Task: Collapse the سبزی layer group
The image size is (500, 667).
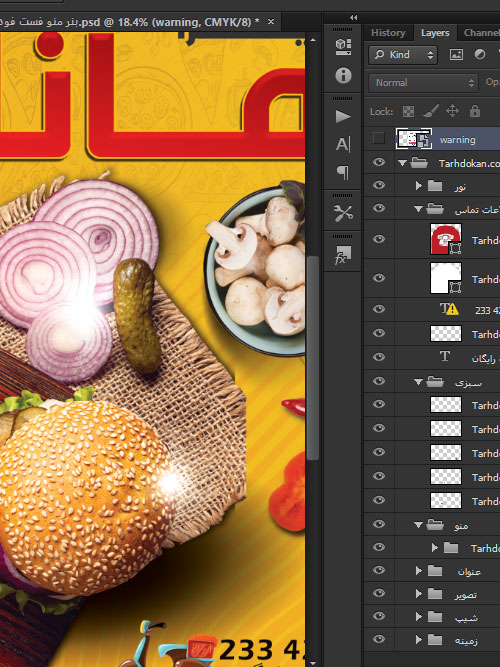Action: 418,382
